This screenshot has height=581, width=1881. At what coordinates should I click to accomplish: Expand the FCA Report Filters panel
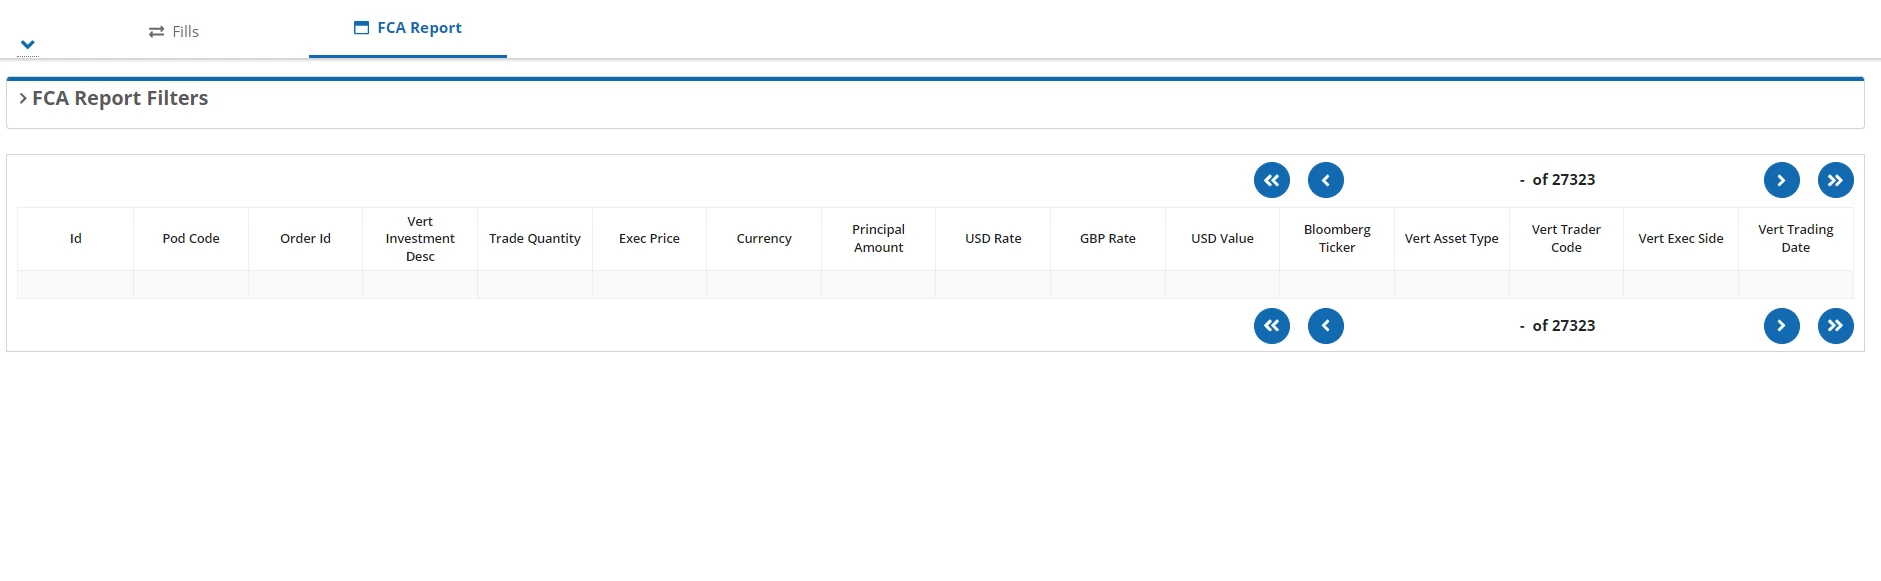pyautogui.click(x=113, y=98)
